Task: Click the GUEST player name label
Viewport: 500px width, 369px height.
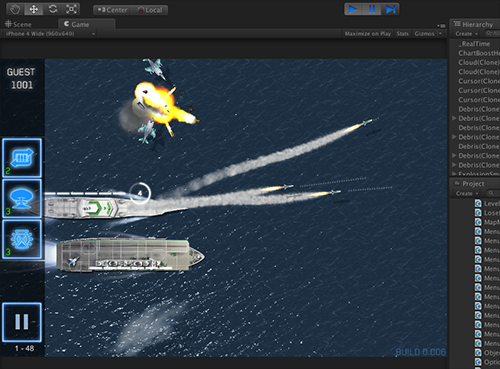Action: 21,72
